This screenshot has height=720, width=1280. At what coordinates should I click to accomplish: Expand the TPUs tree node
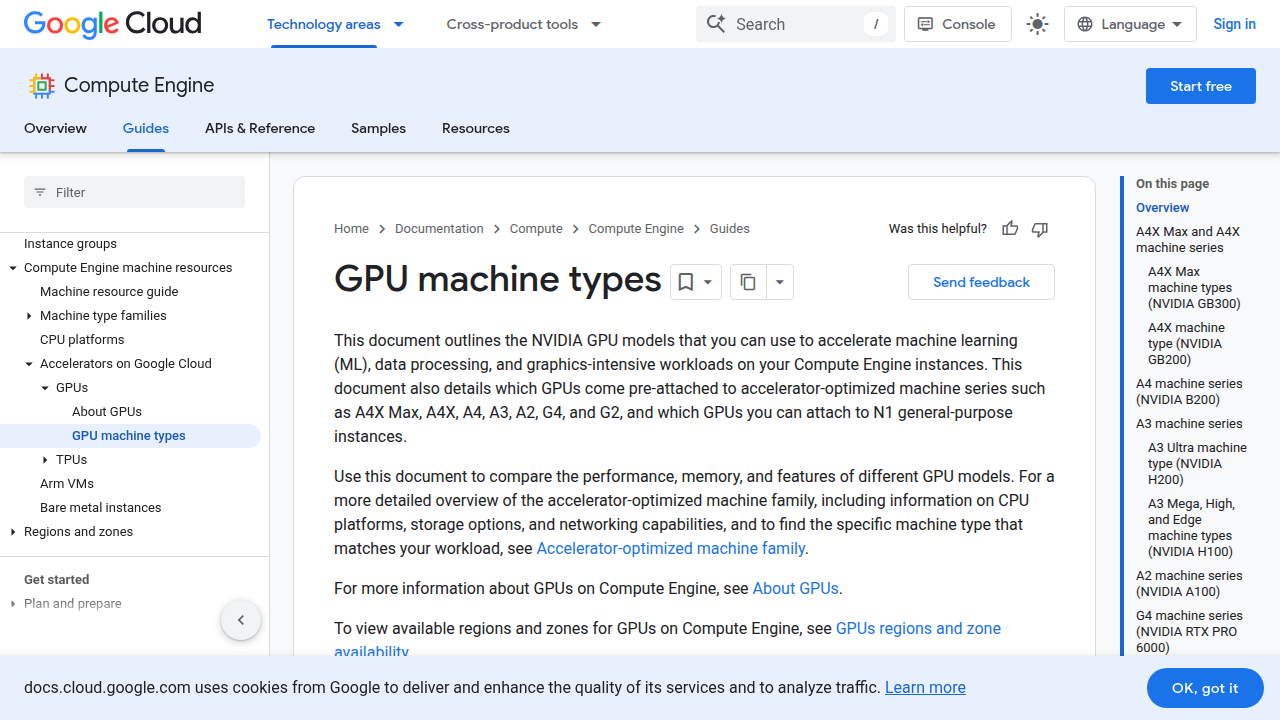[45, 460]
